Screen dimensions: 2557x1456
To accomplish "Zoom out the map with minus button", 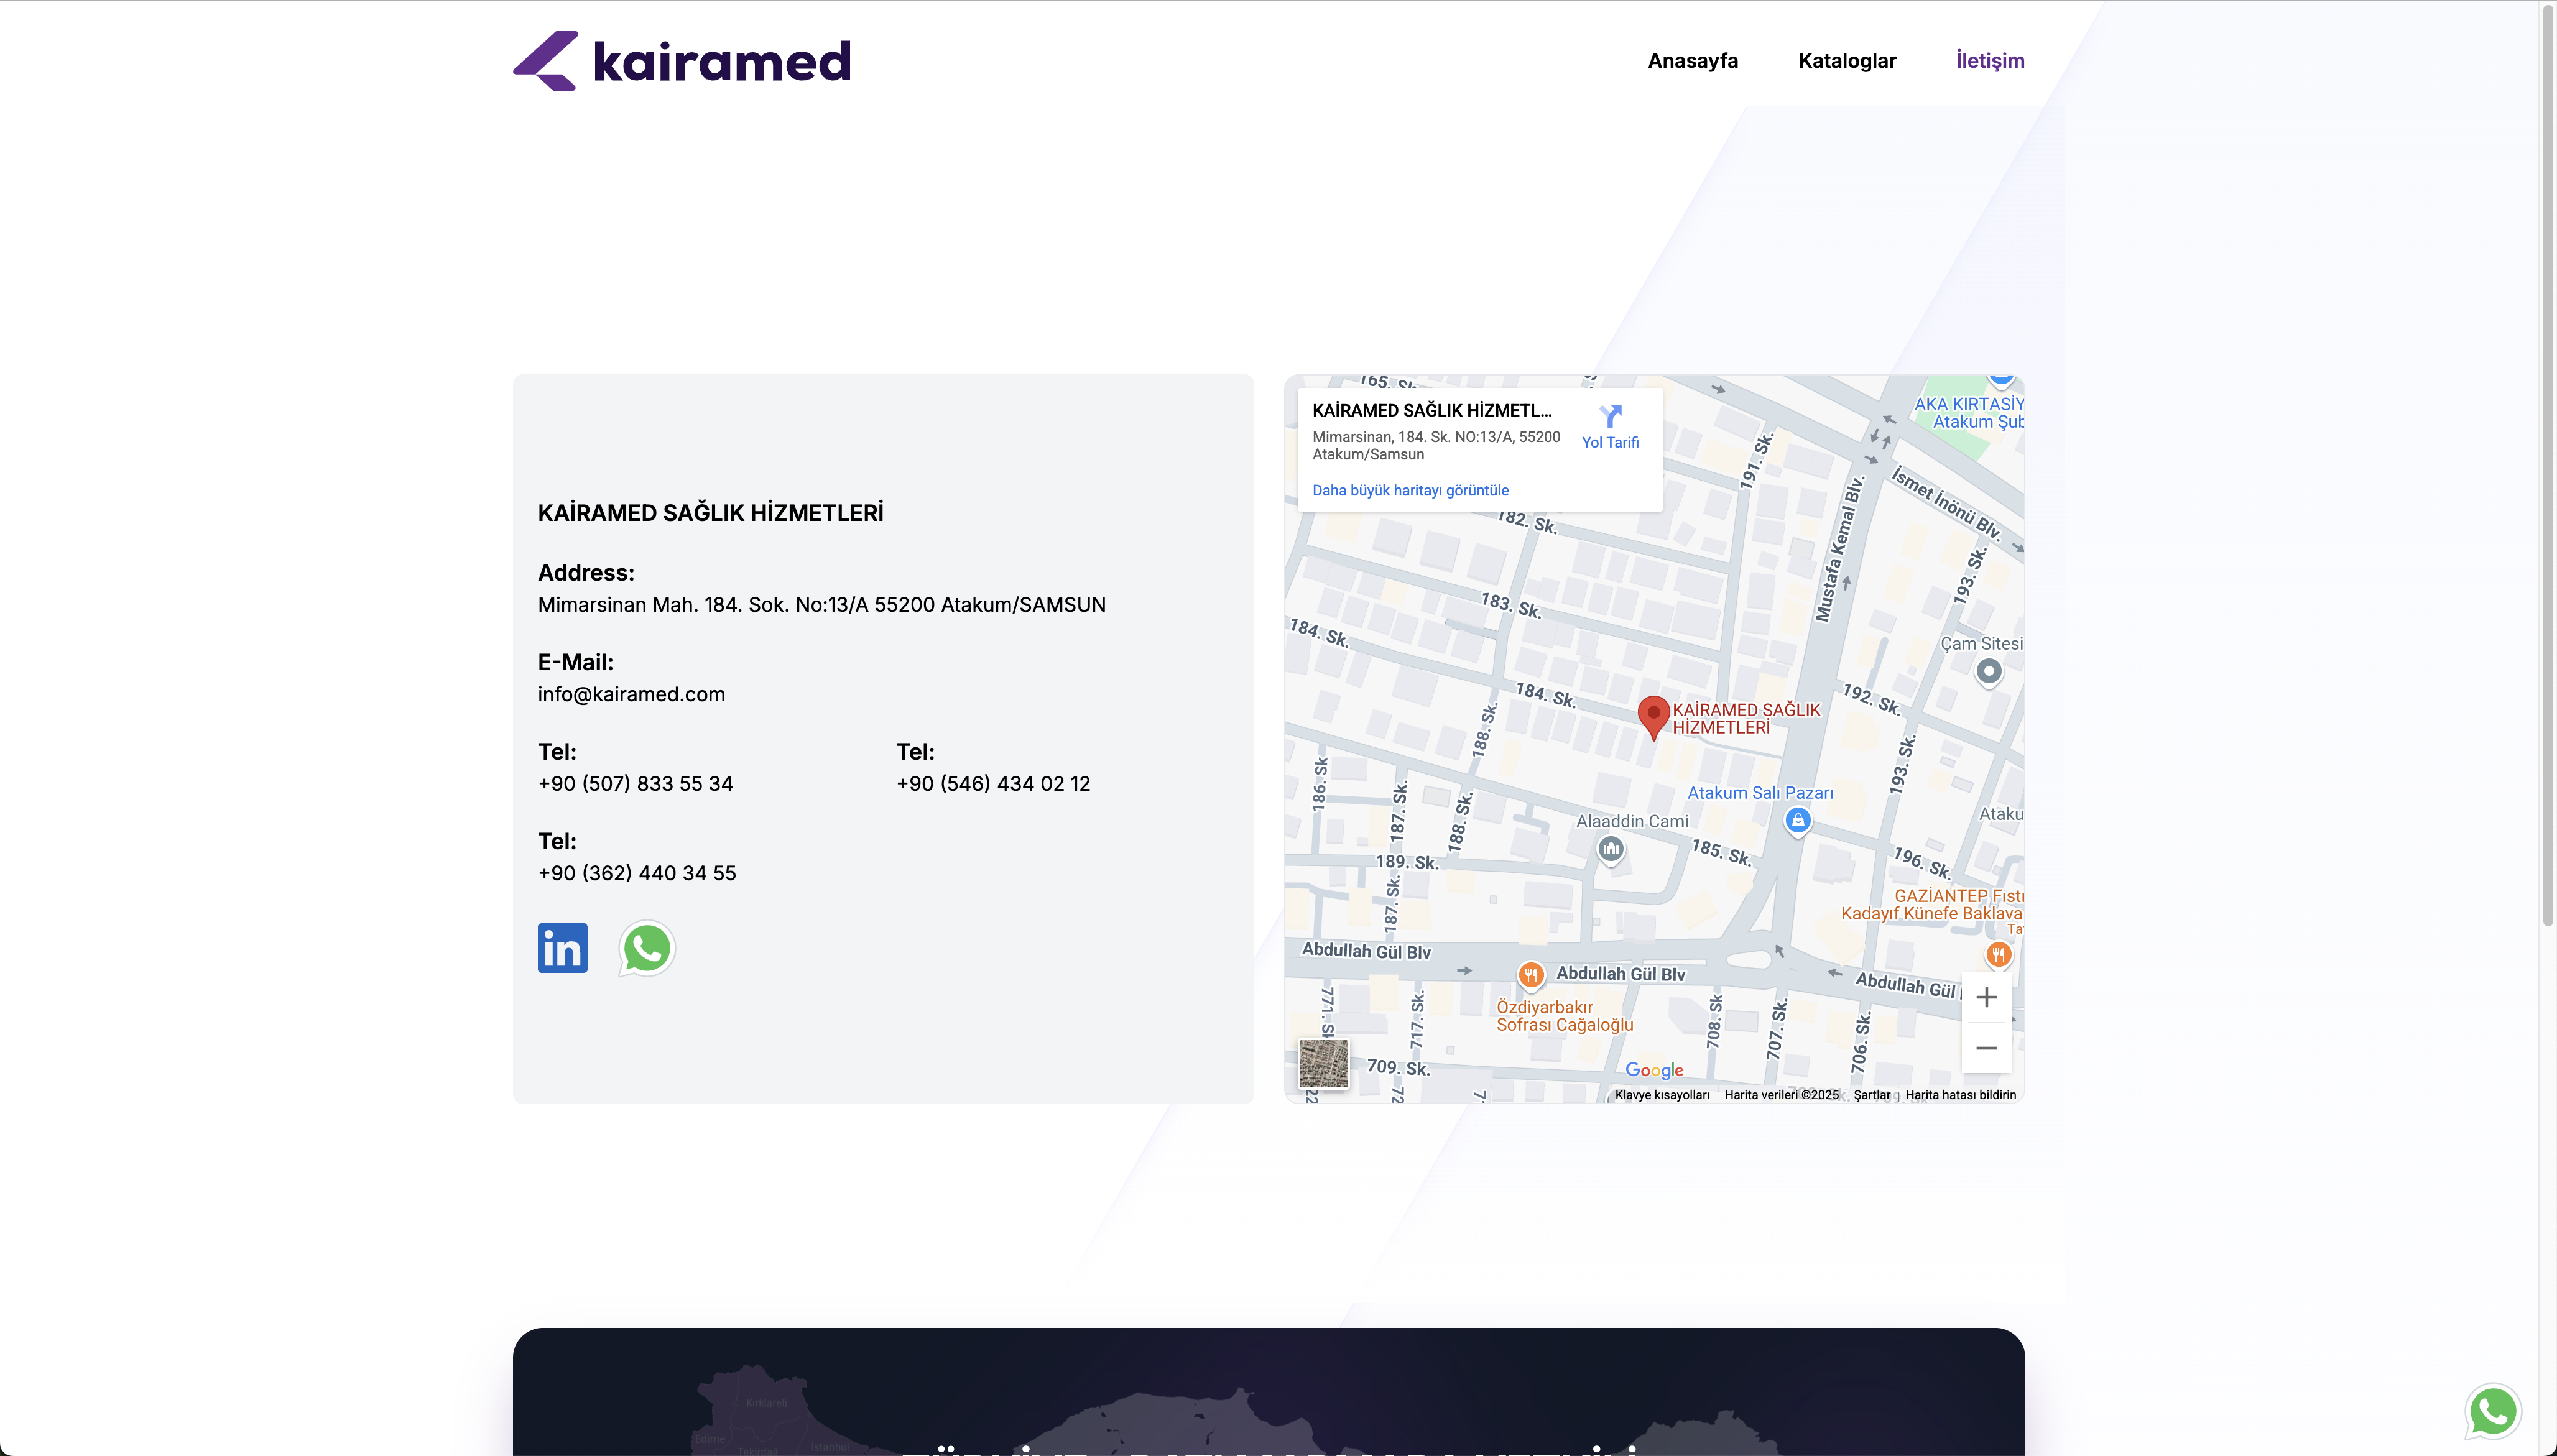I will coord(1986,1048).
